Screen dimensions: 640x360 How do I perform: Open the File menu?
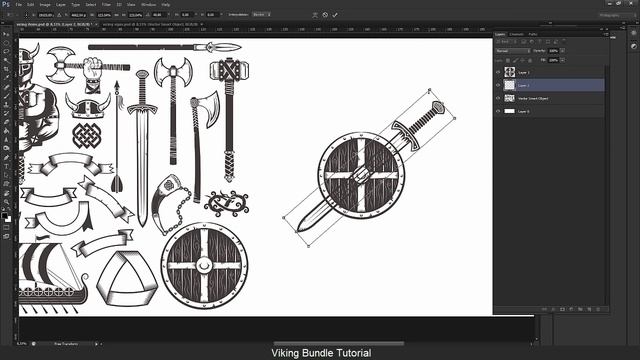18,4
